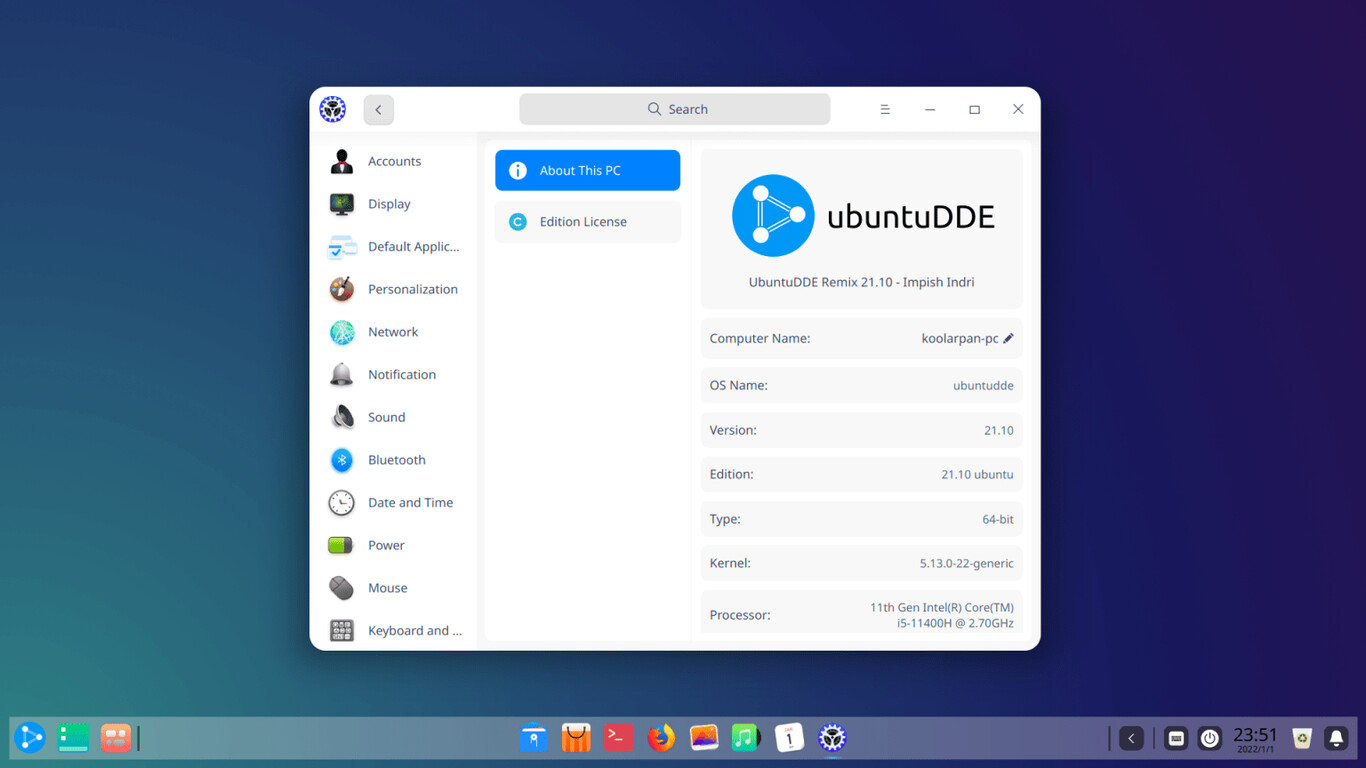1366x768 pixels.
Task: Open the Music player from the dock
Action: tap(746, 737)
